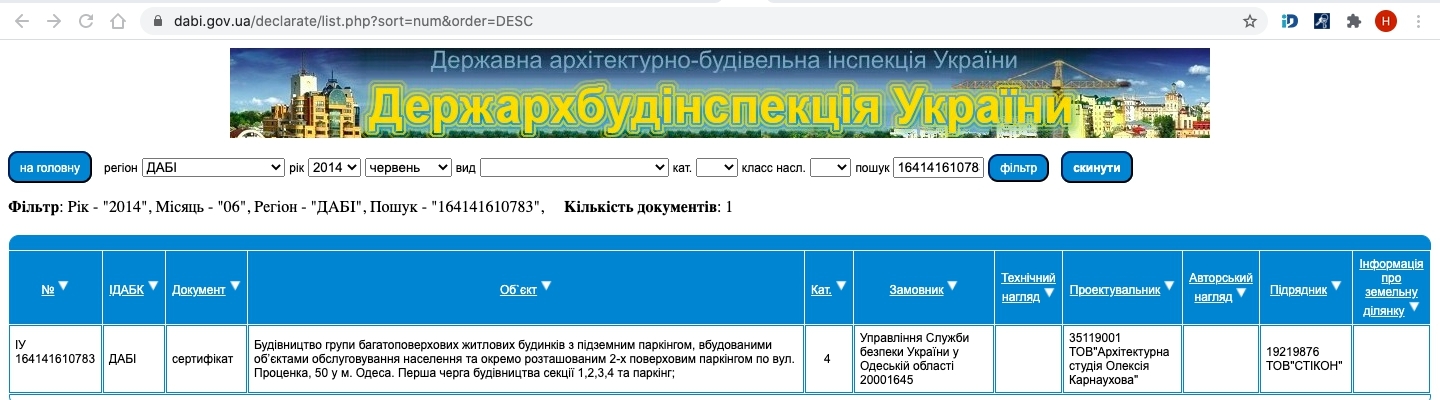Open the extensions puzzle menu
Image resolution: width=1440 pixels, height=400 pixels.
[x=1354, y=20]
